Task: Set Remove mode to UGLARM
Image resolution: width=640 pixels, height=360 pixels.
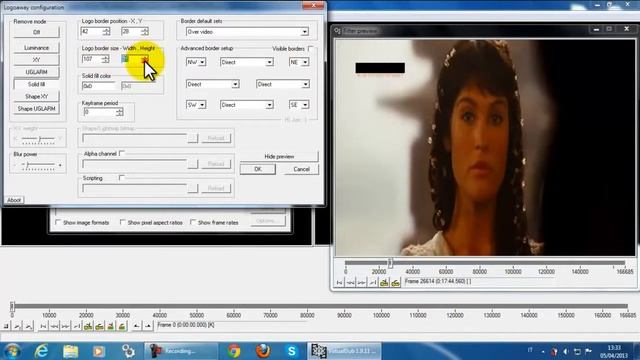Action: click(36, 72)
